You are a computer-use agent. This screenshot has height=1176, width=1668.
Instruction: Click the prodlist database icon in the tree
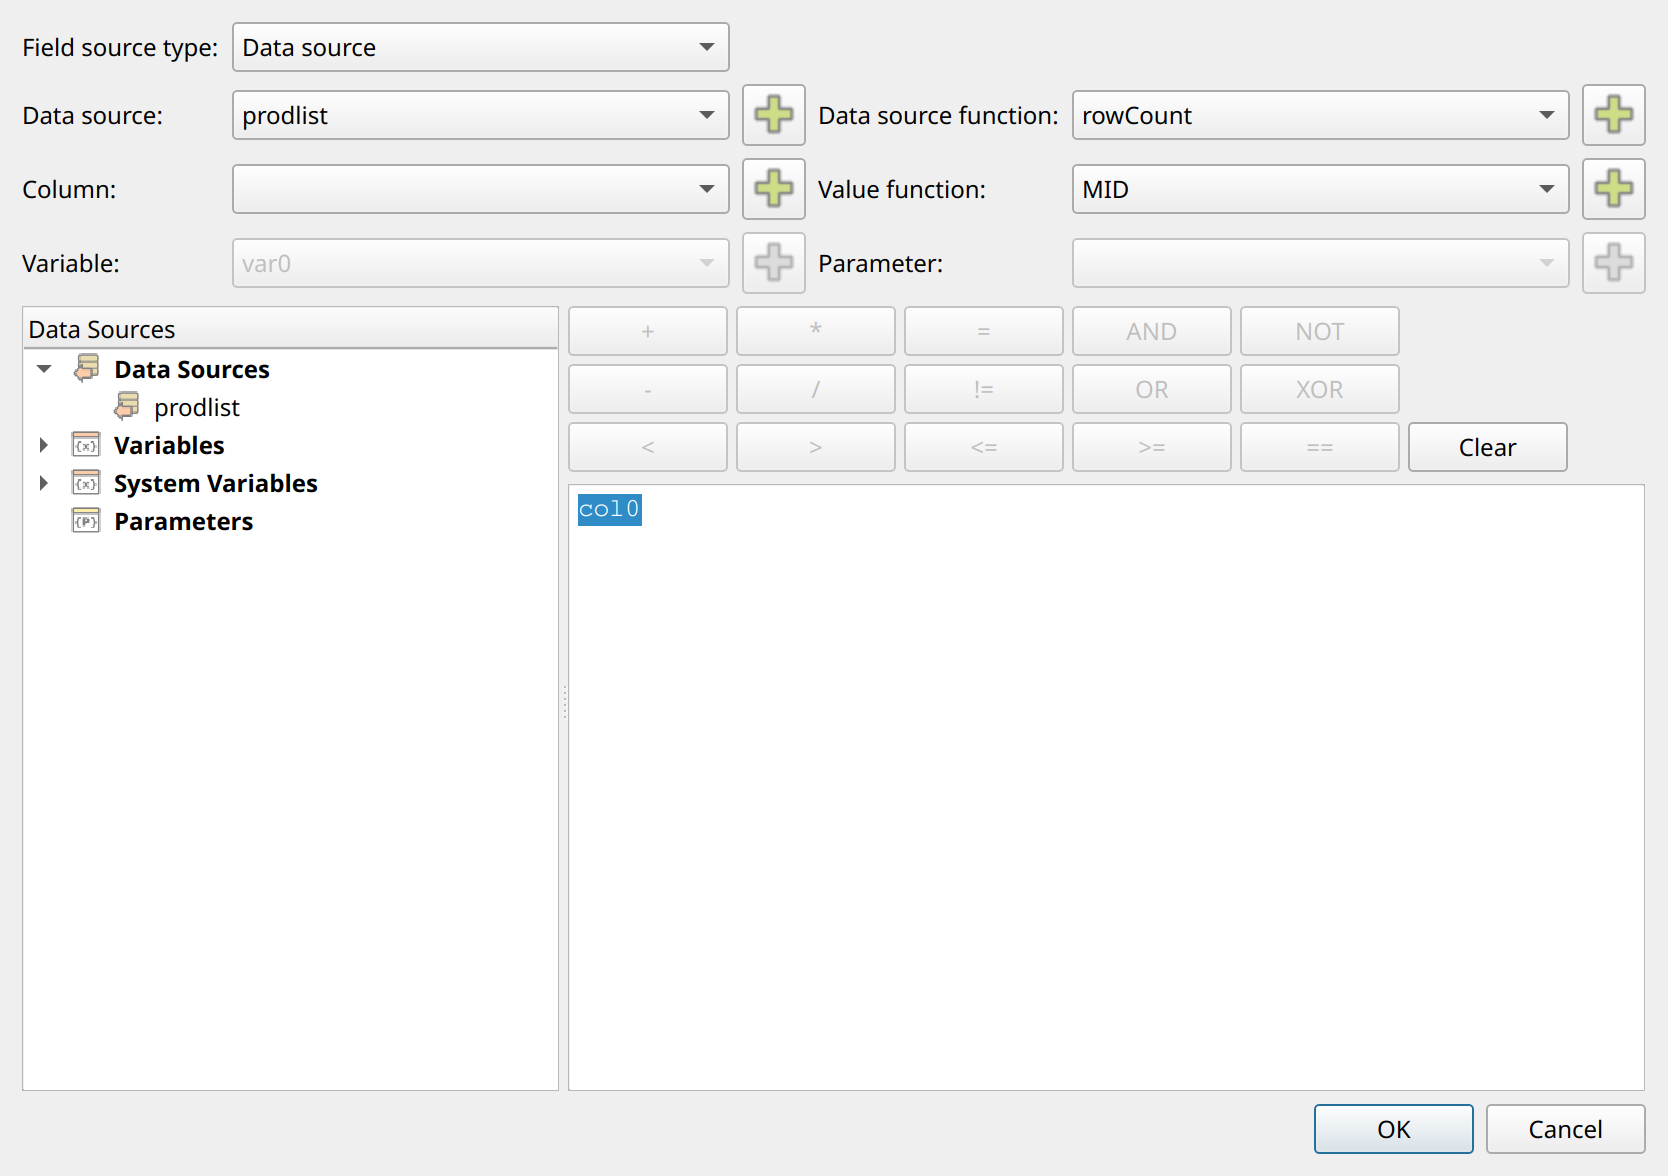point(127,407)
